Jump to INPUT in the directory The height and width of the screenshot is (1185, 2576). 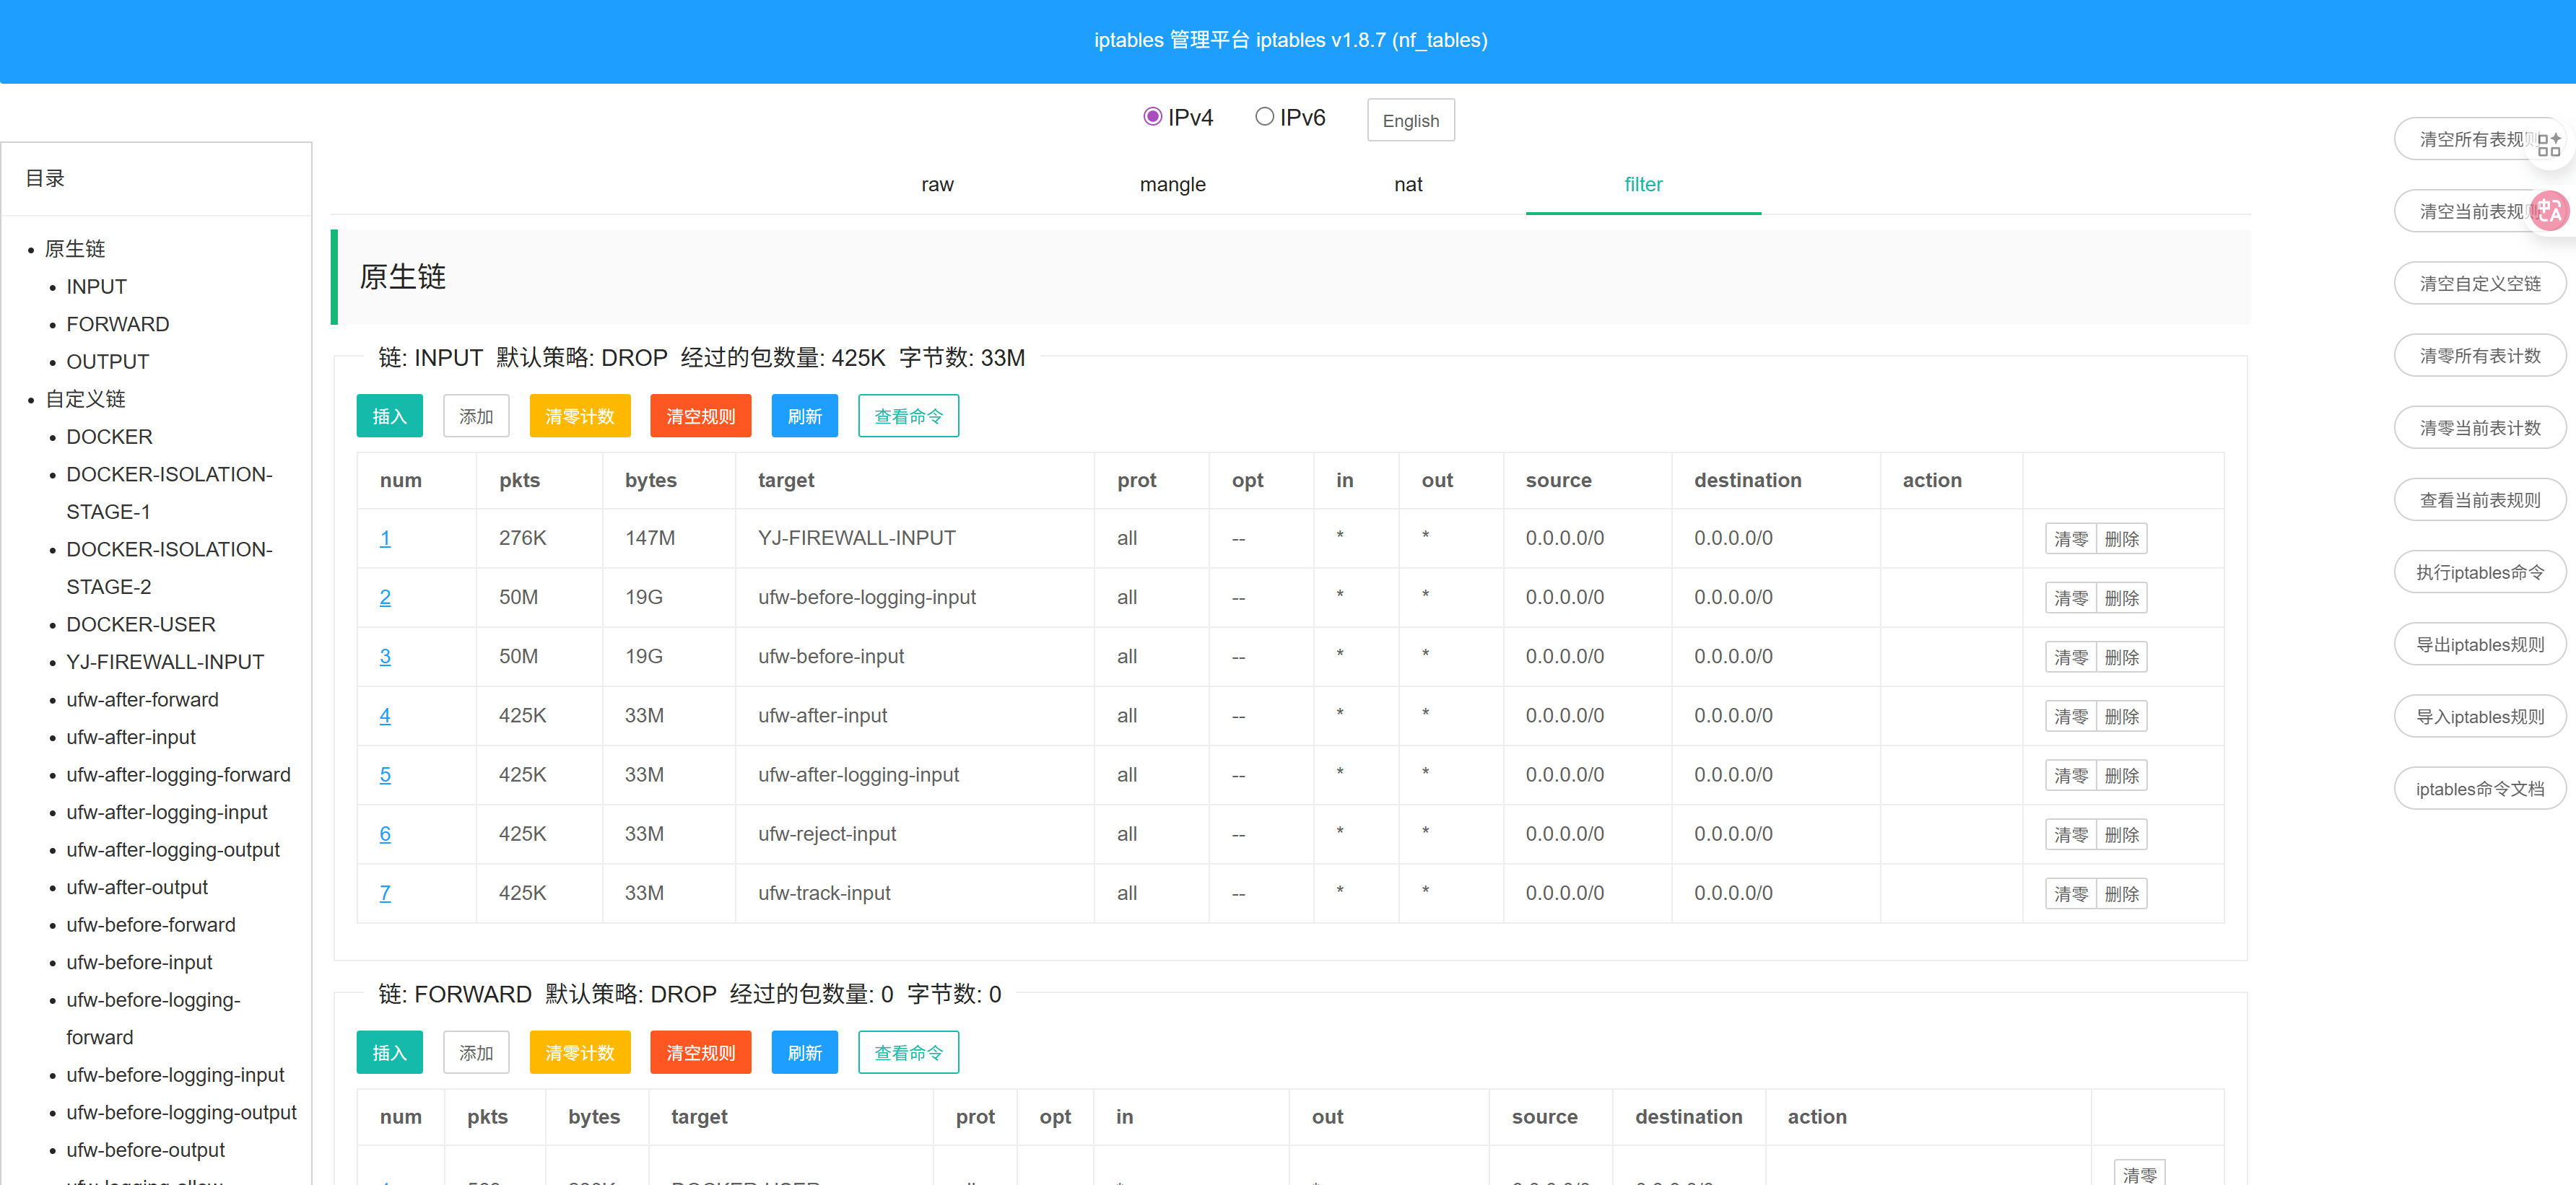(96, 286)
